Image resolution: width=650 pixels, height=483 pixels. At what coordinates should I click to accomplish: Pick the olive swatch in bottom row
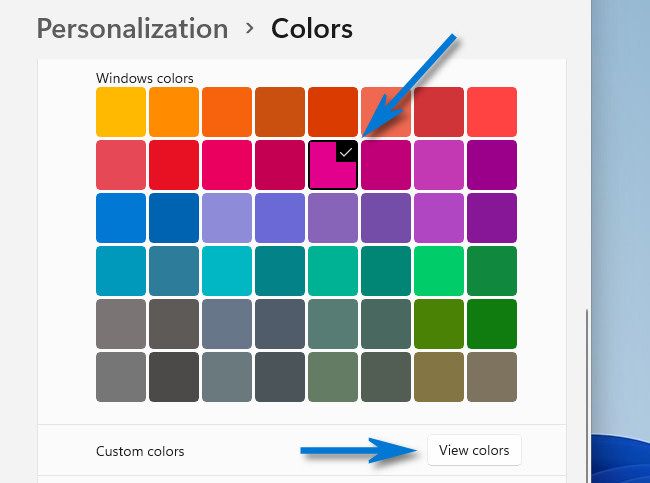[x=439, y=377]
